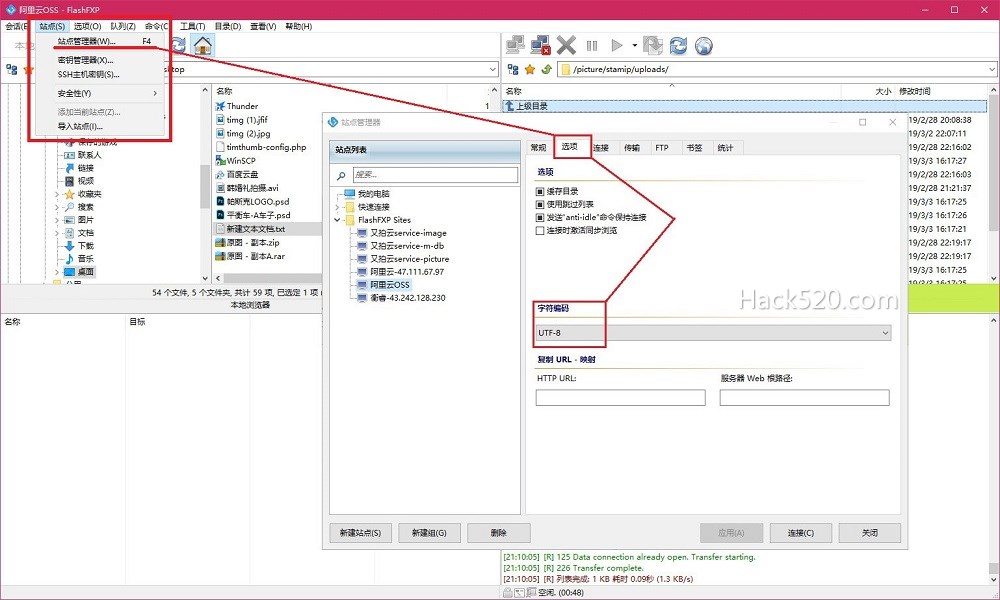
Task: Click the 关闭 button
Action: click(x=870, y=533)
